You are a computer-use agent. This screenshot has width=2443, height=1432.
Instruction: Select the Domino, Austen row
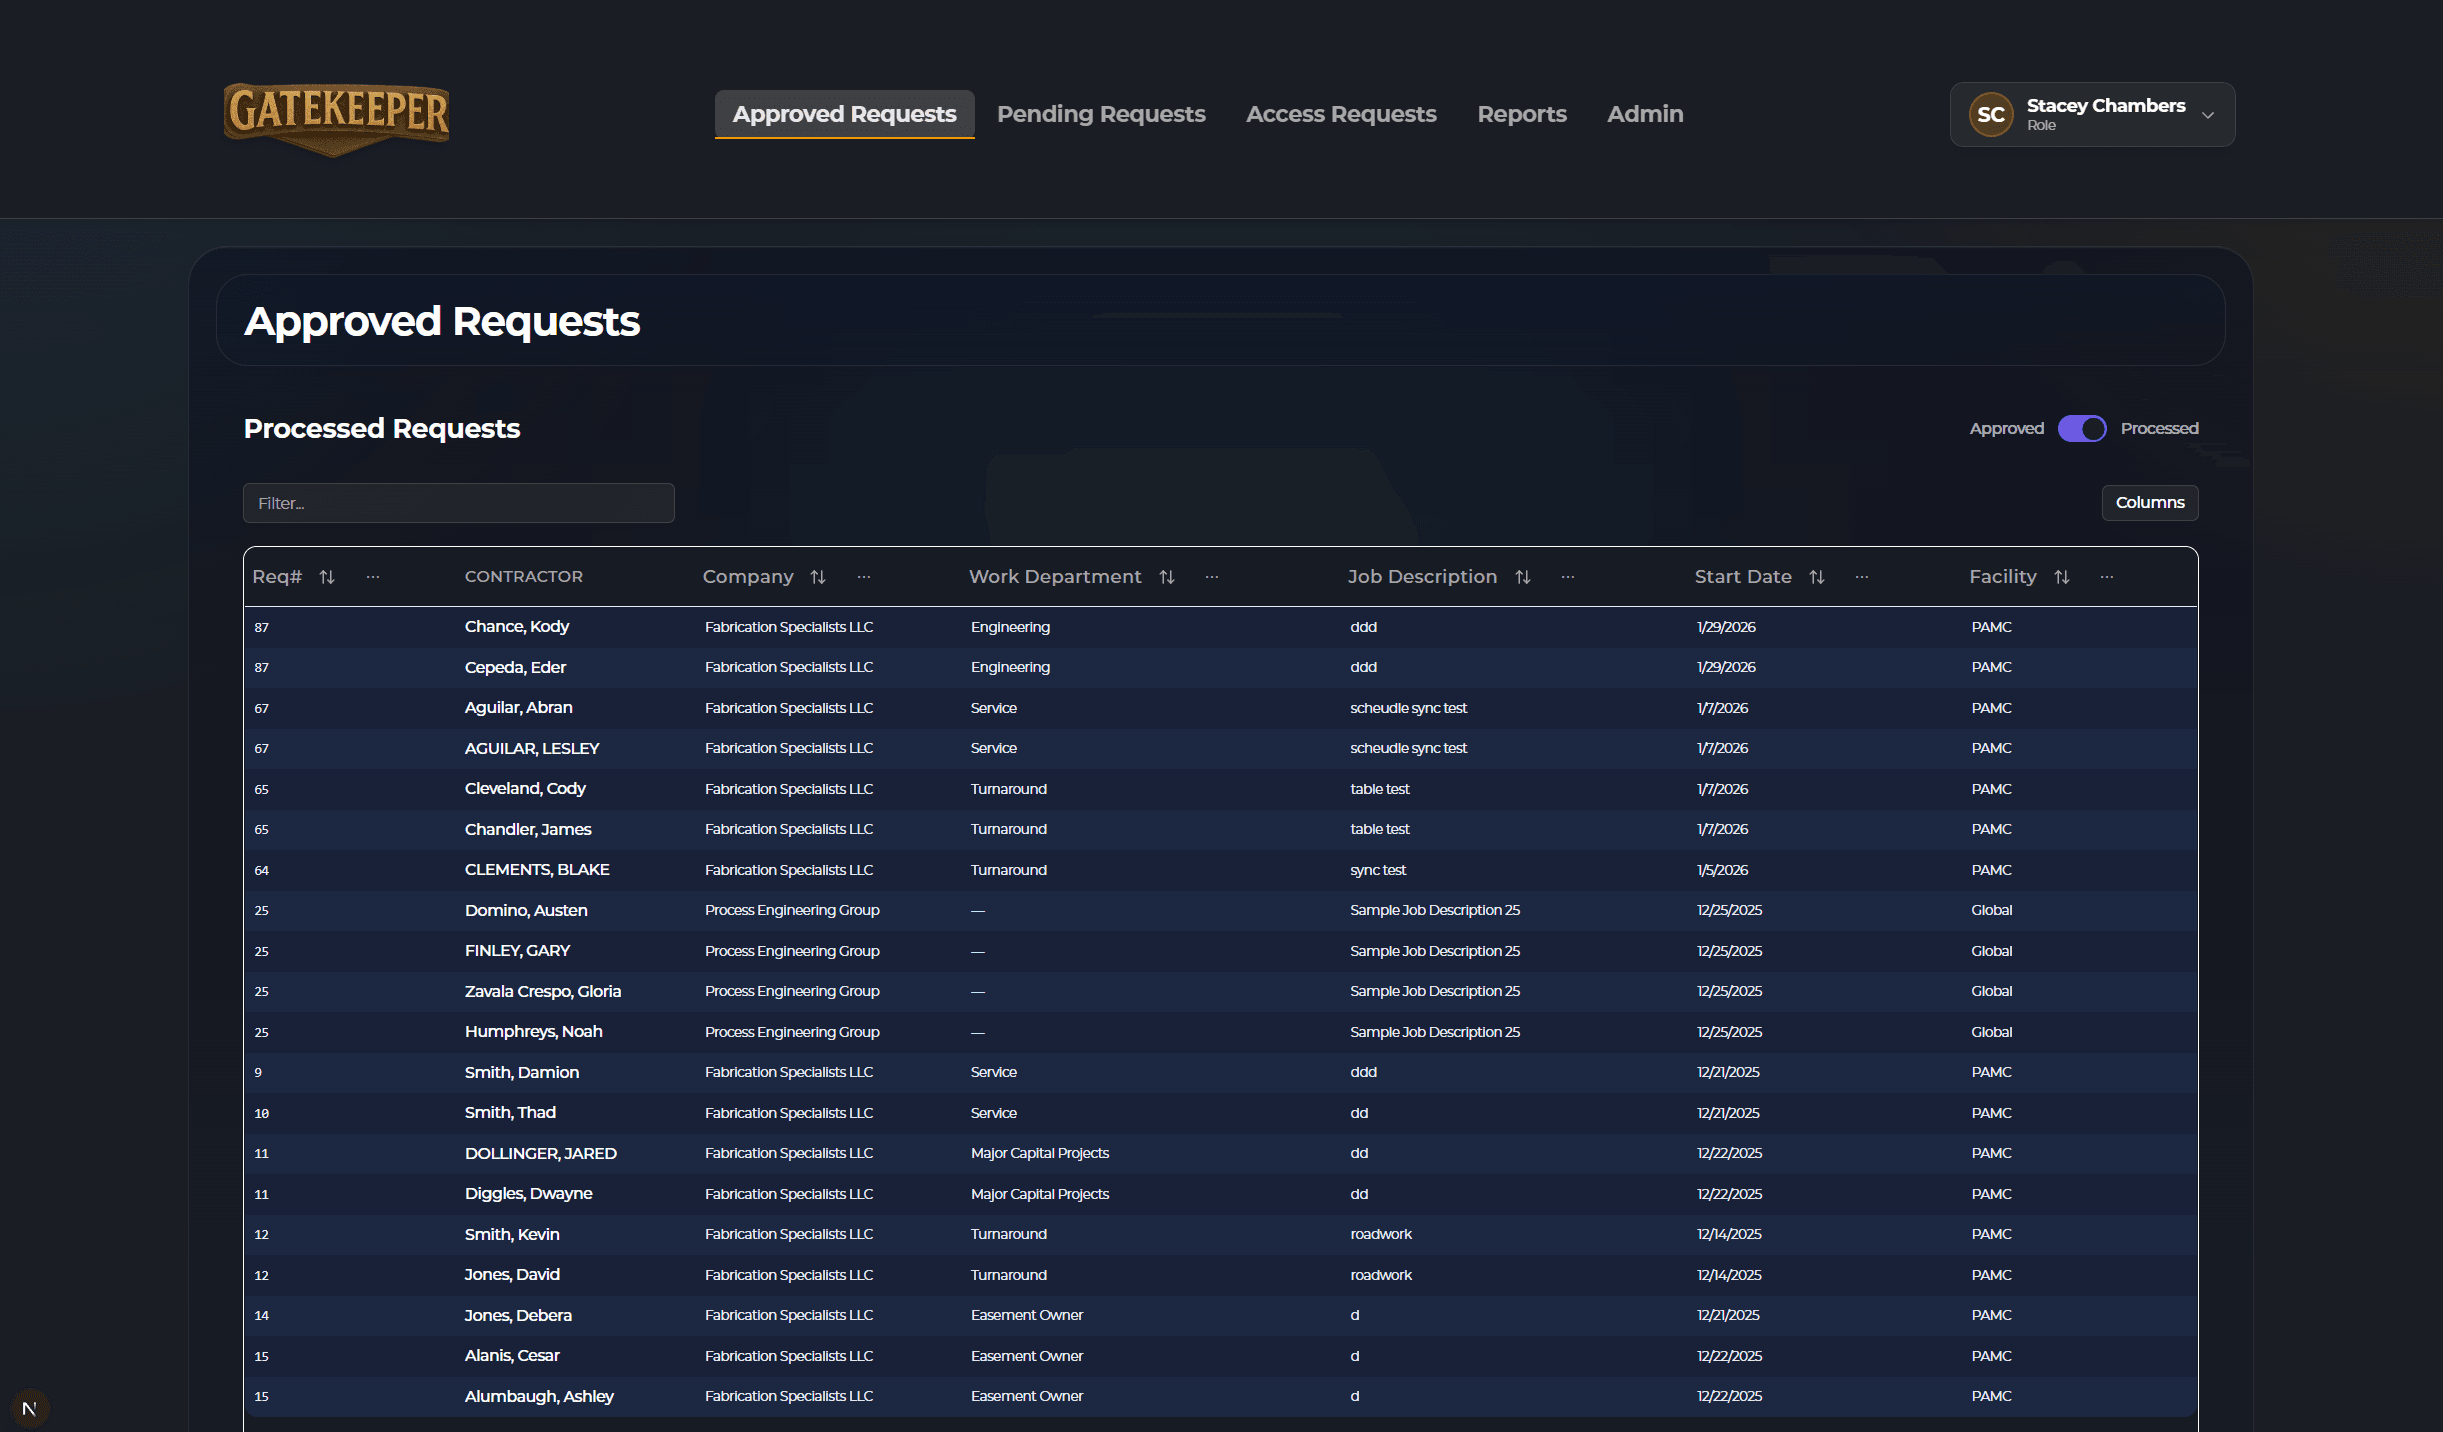click(x=1220, y=910)
